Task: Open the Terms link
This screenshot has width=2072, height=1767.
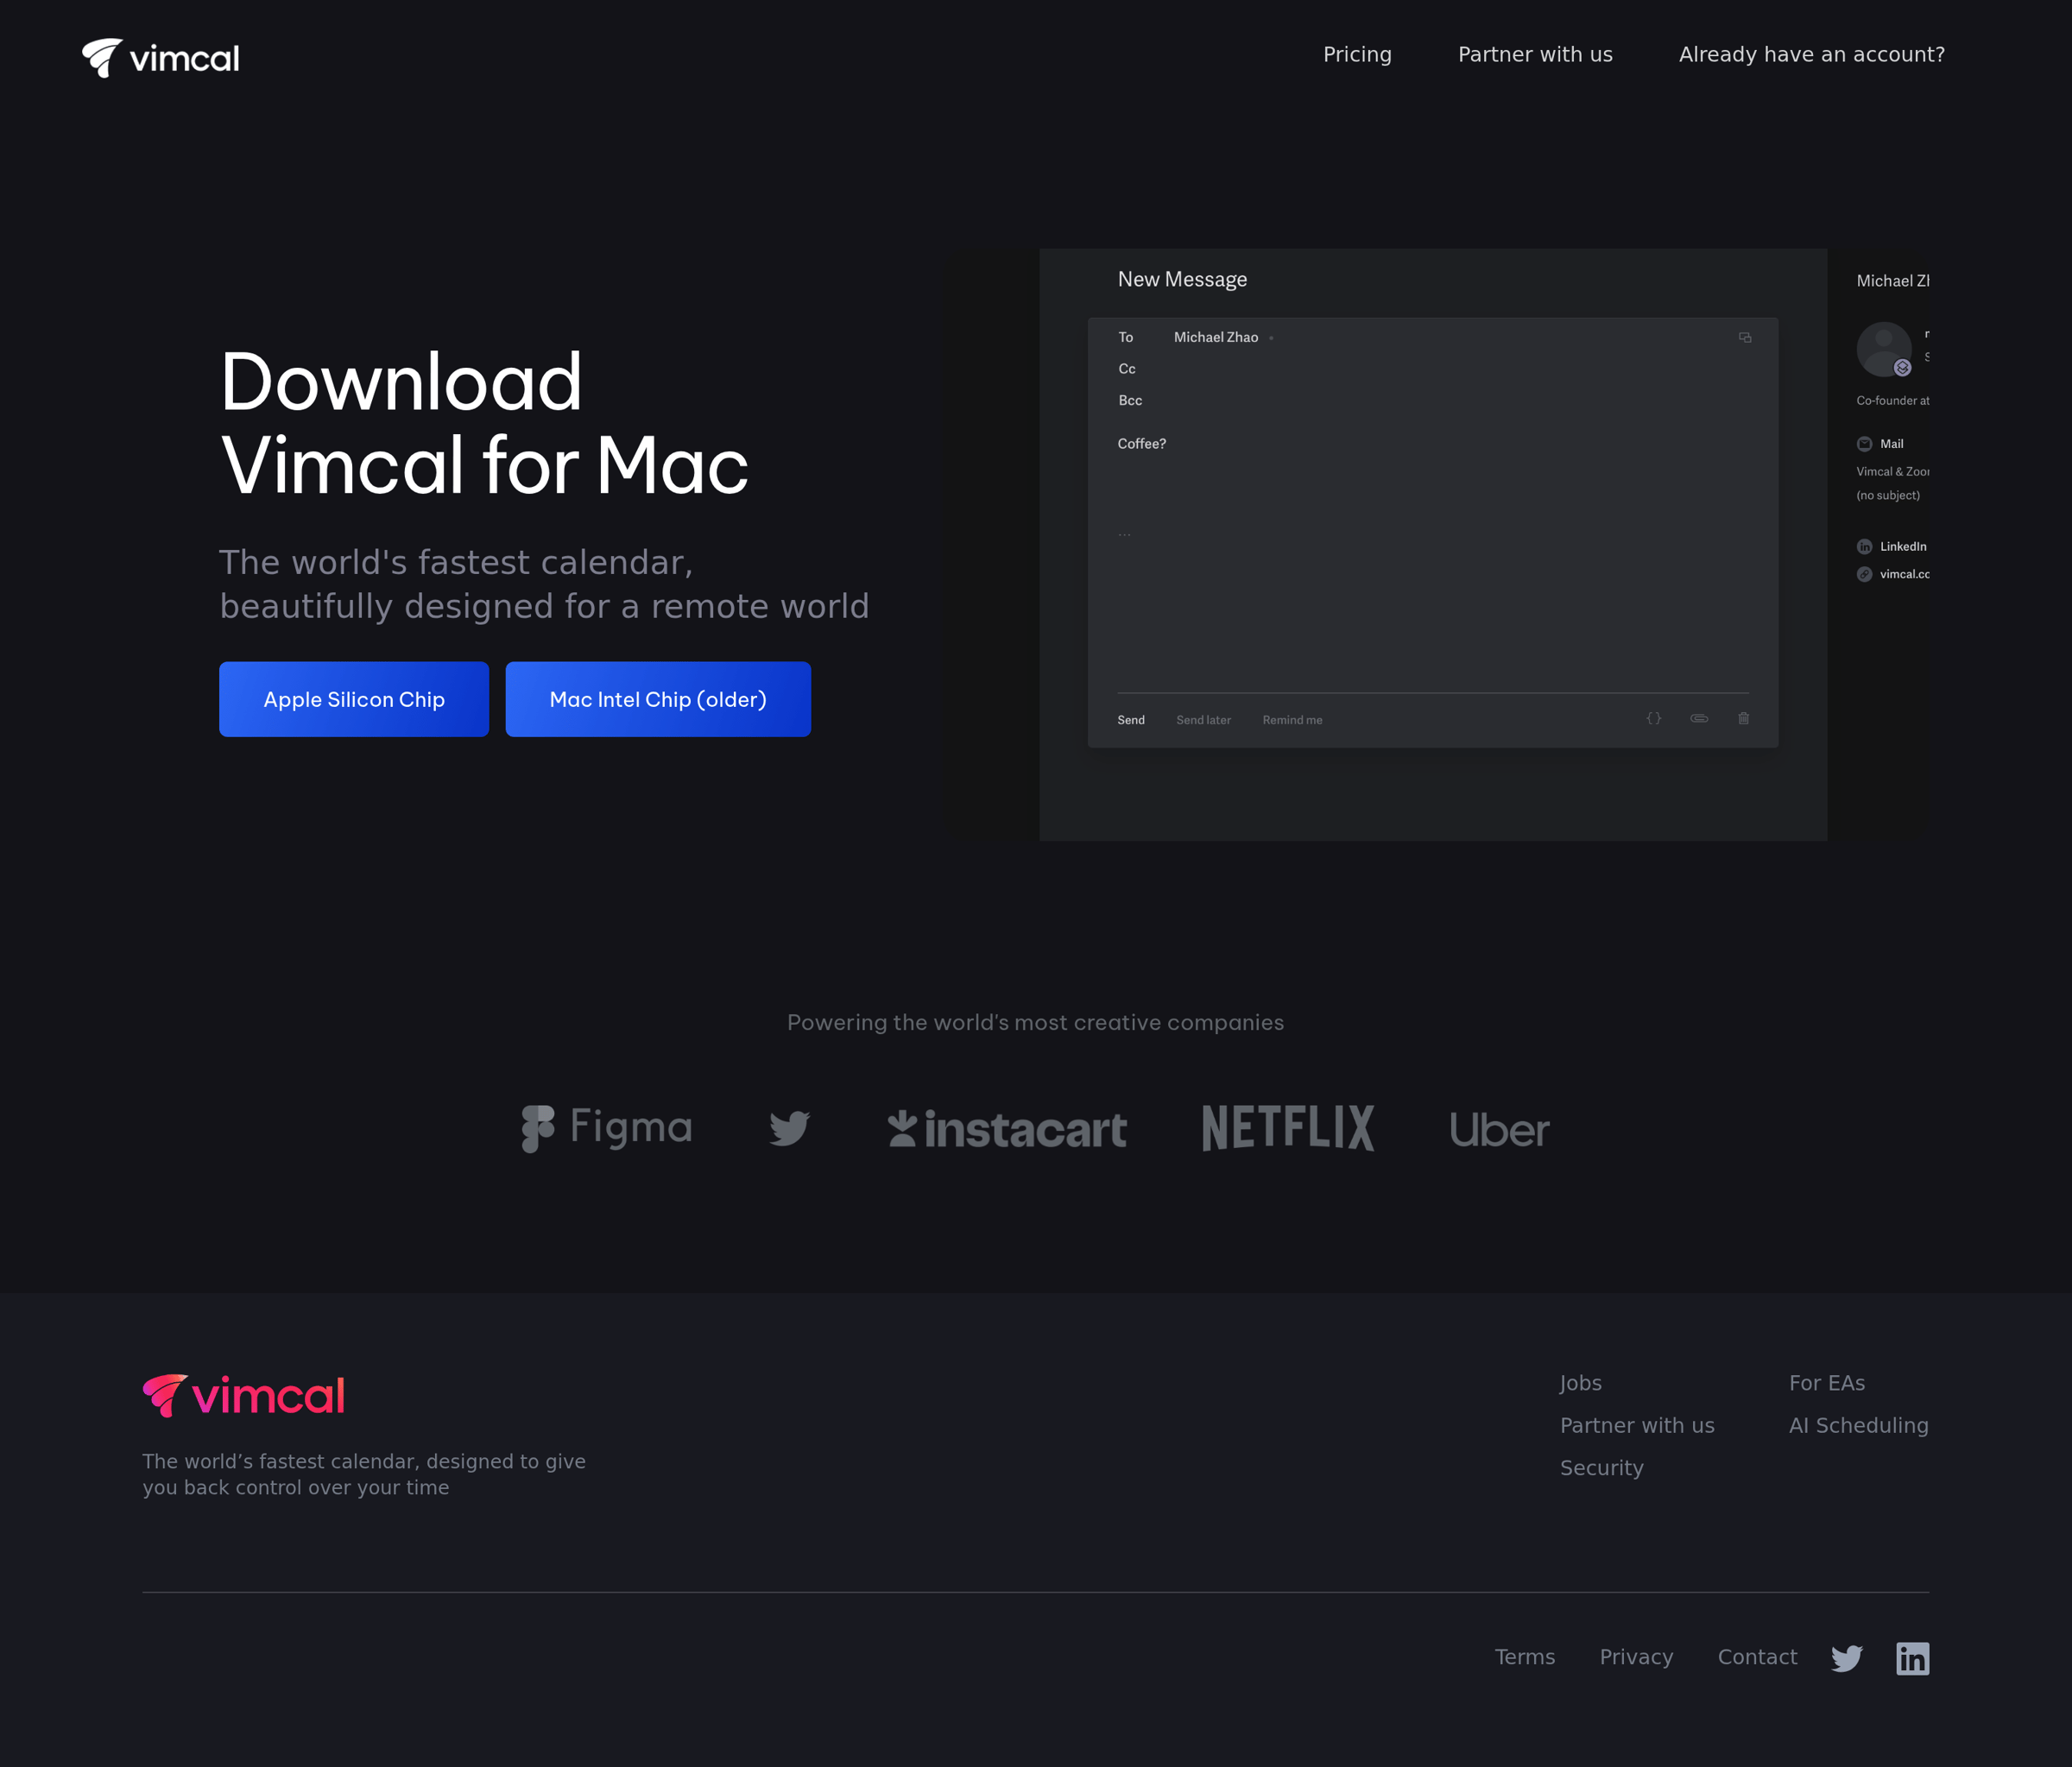Action: click(x=1524, y=1657)
